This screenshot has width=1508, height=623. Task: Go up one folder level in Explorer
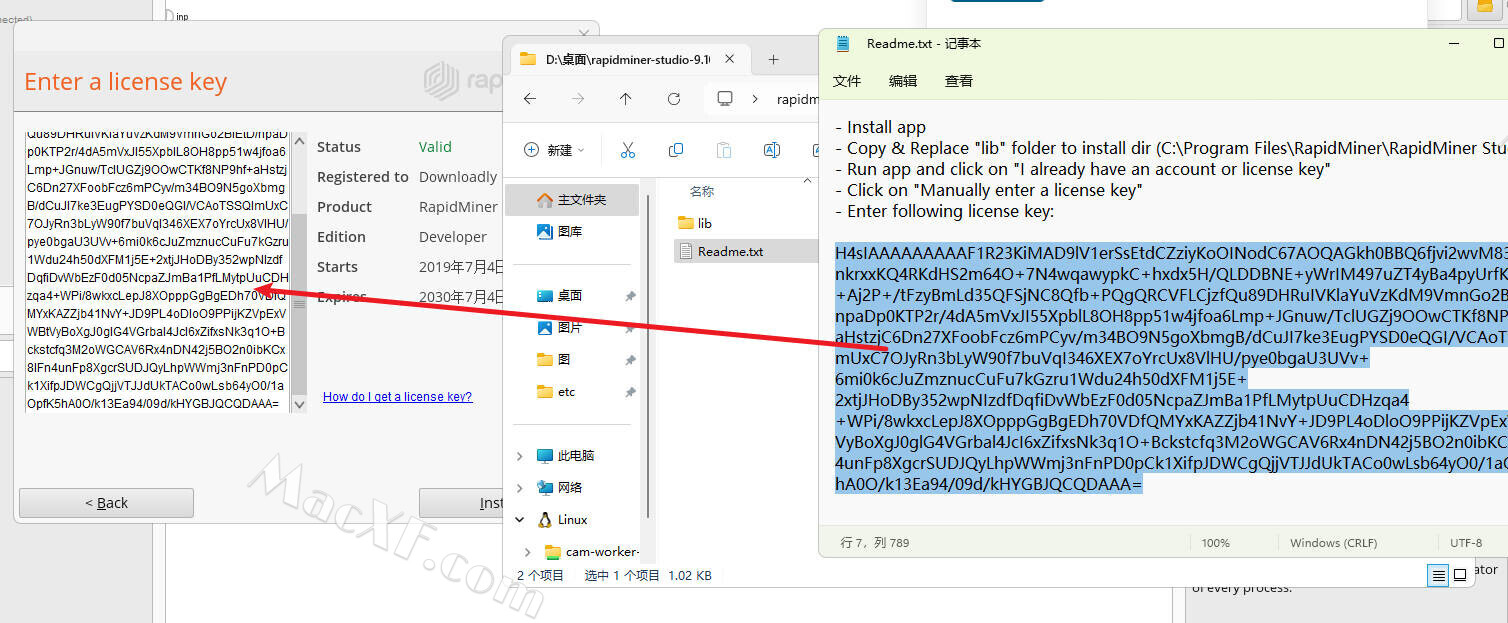(x=626, y=99)
